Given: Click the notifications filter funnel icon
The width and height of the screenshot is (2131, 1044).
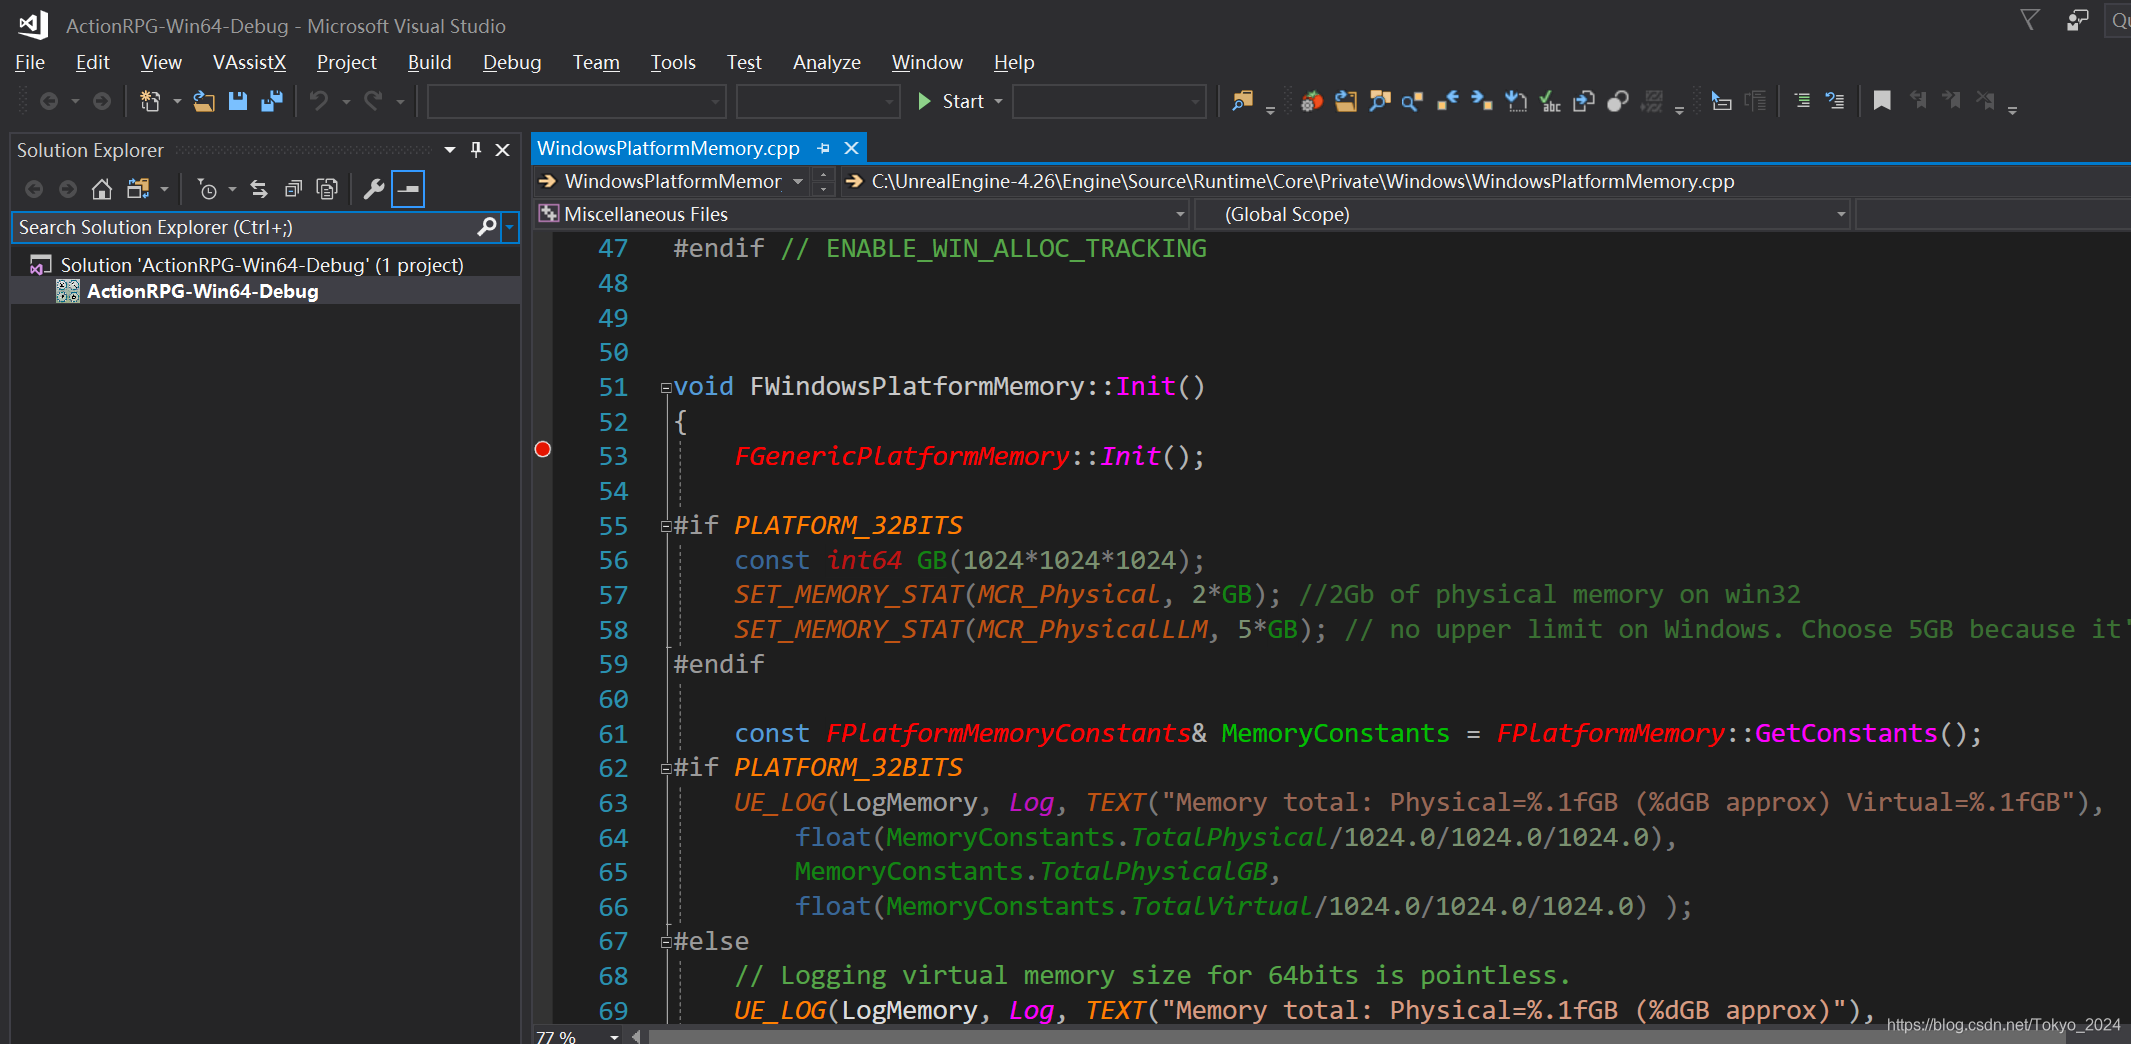Looking at the screenshot, I should click(2029, 20).
